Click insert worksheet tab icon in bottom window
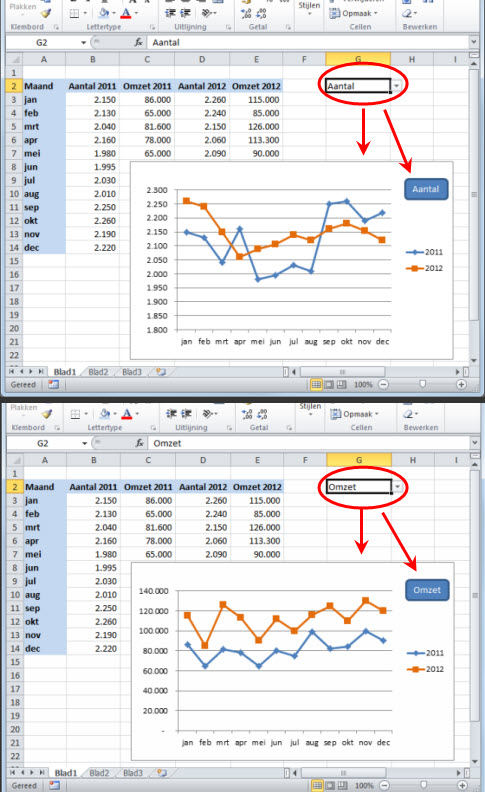Image resolution: width=485 pixels, height=792 pixels. coord(162,773)
